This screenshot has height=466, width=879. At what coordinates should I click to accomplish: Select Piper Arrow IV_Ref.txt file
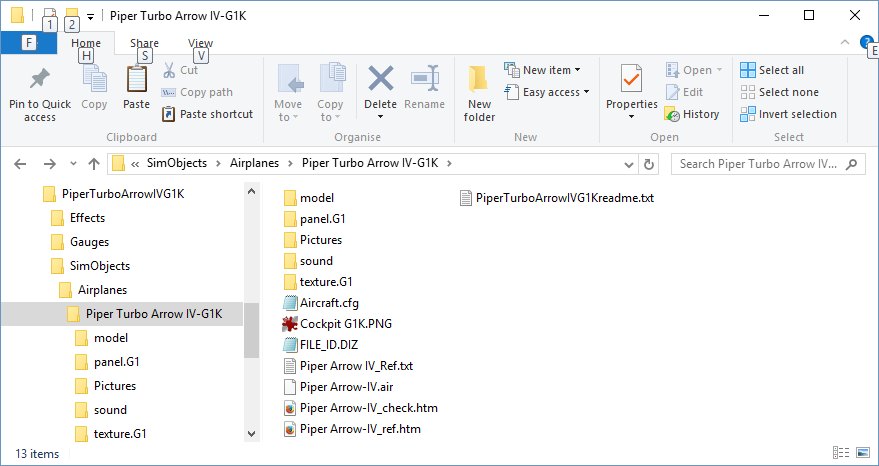point(348,366)
